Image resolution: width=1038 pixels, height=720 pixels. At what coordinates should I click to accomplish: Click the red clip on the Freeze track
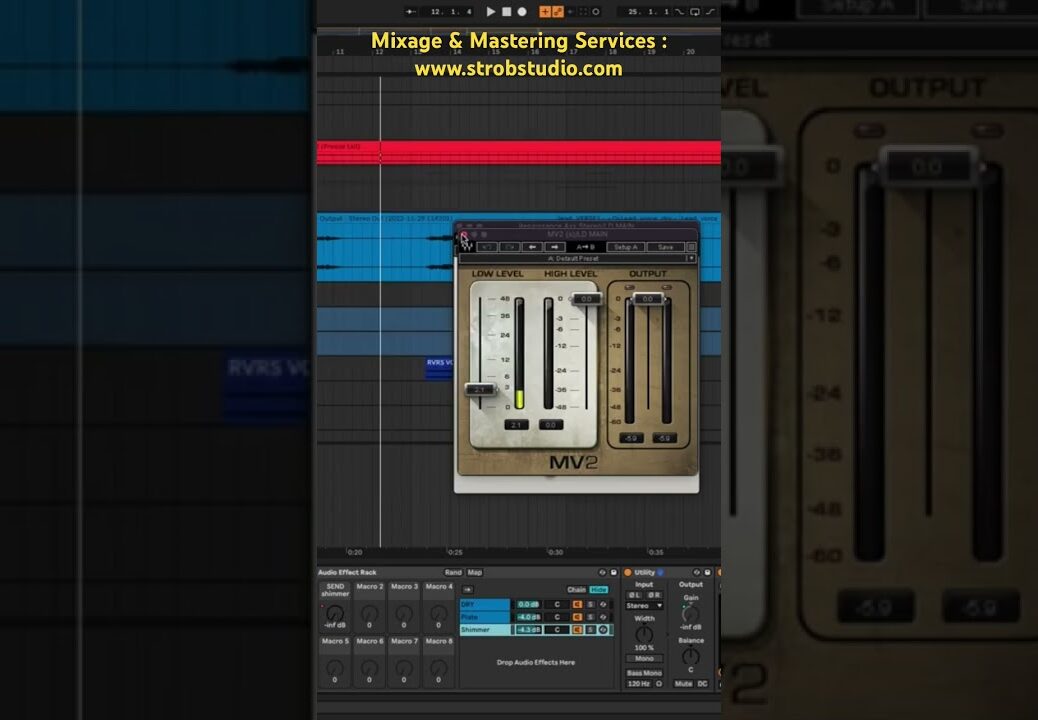click(519, 152)
